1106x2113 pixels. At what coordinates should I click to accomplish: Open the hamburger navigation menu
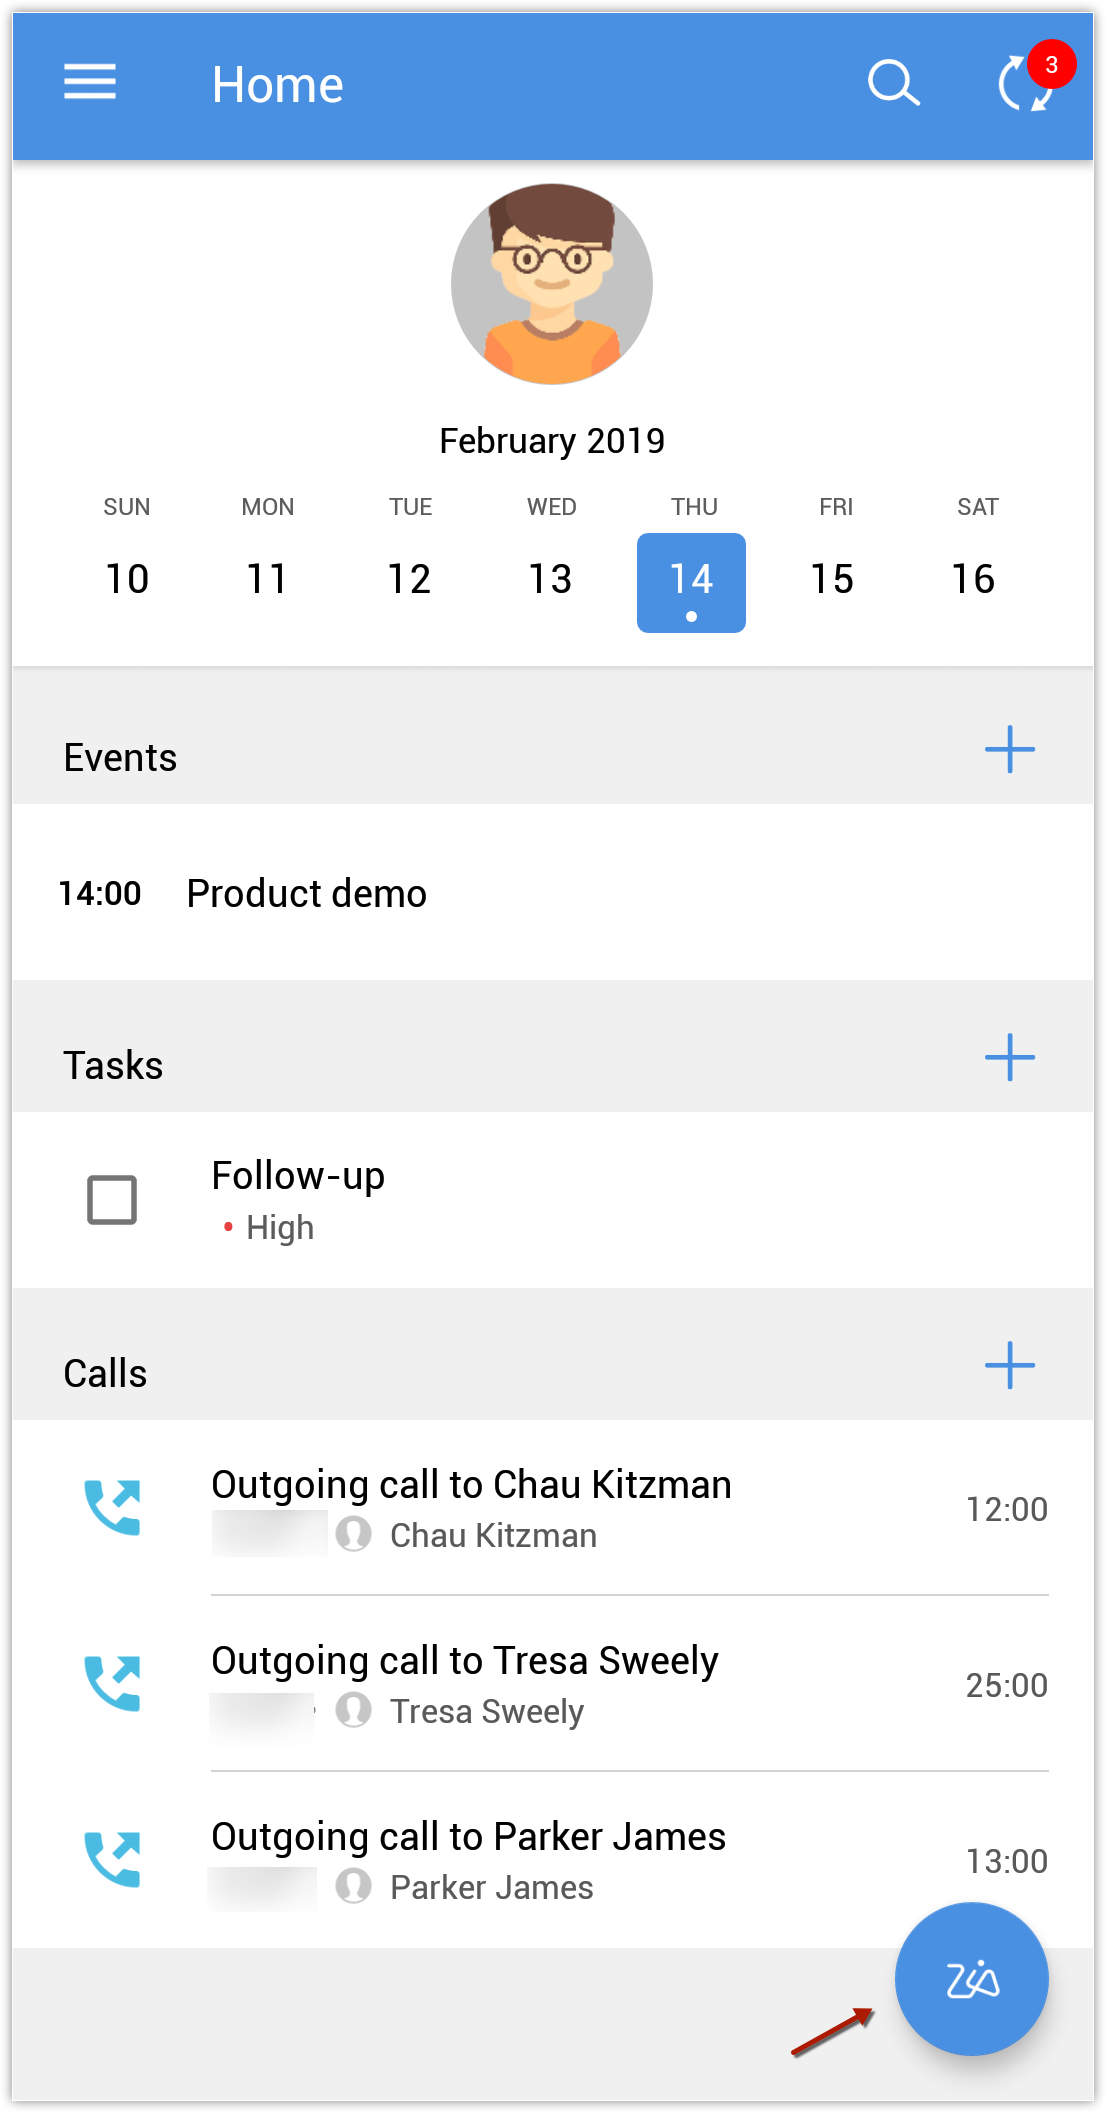[x=90, y=82]
